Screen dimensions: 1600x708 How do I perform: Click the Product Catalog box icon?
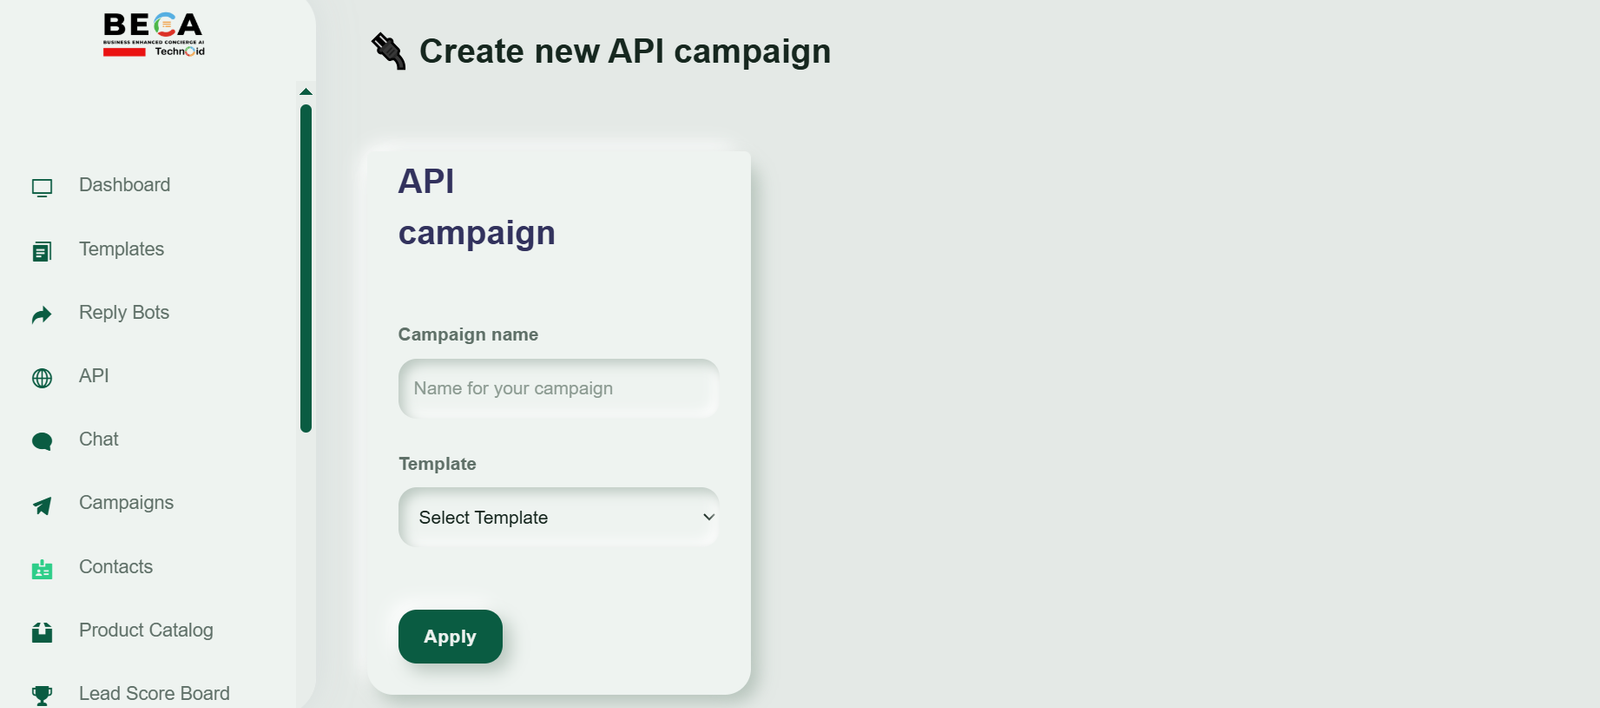[42, 632]
